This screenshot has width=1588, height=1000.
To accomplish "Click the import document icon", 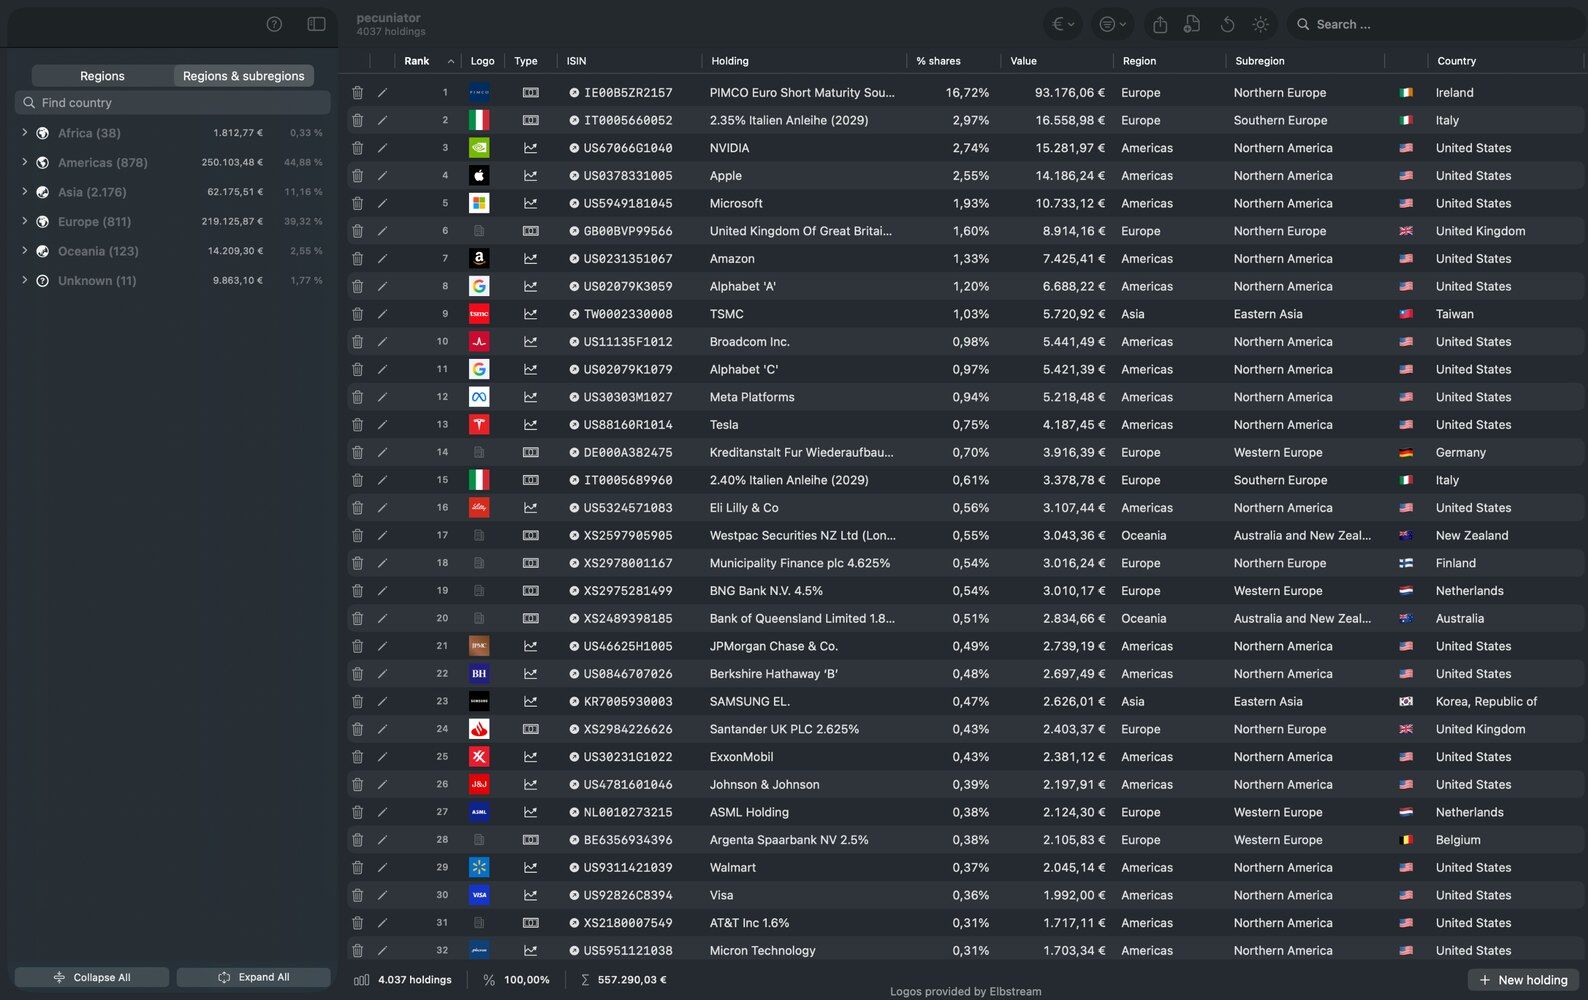I will 1192,24.
